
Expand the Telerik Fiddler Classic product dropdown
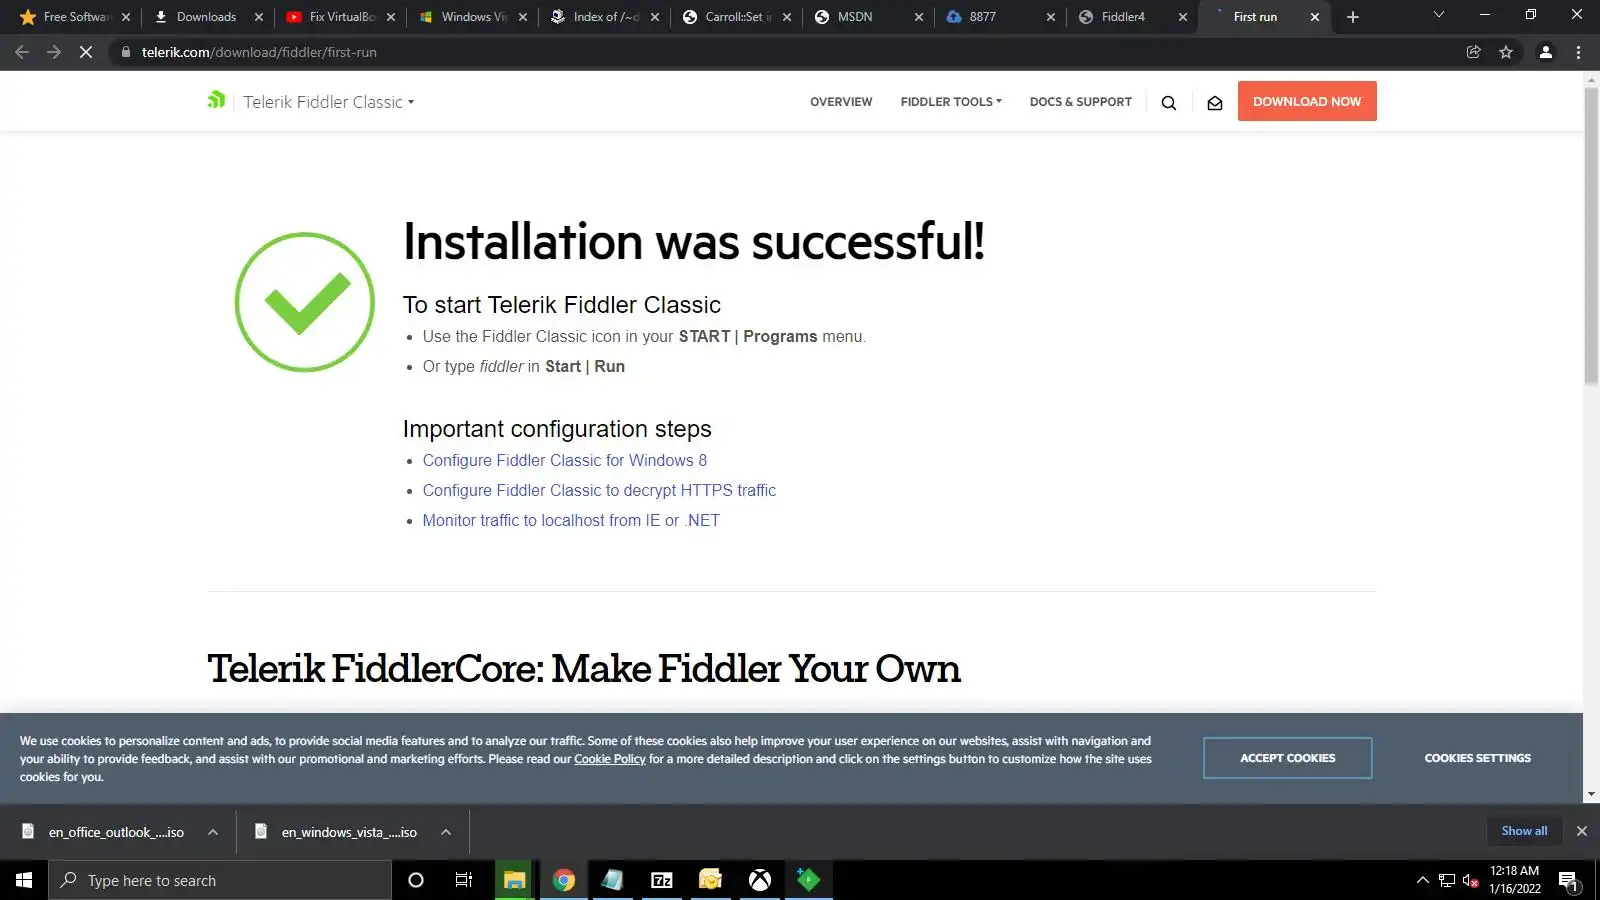pos(328,102)
